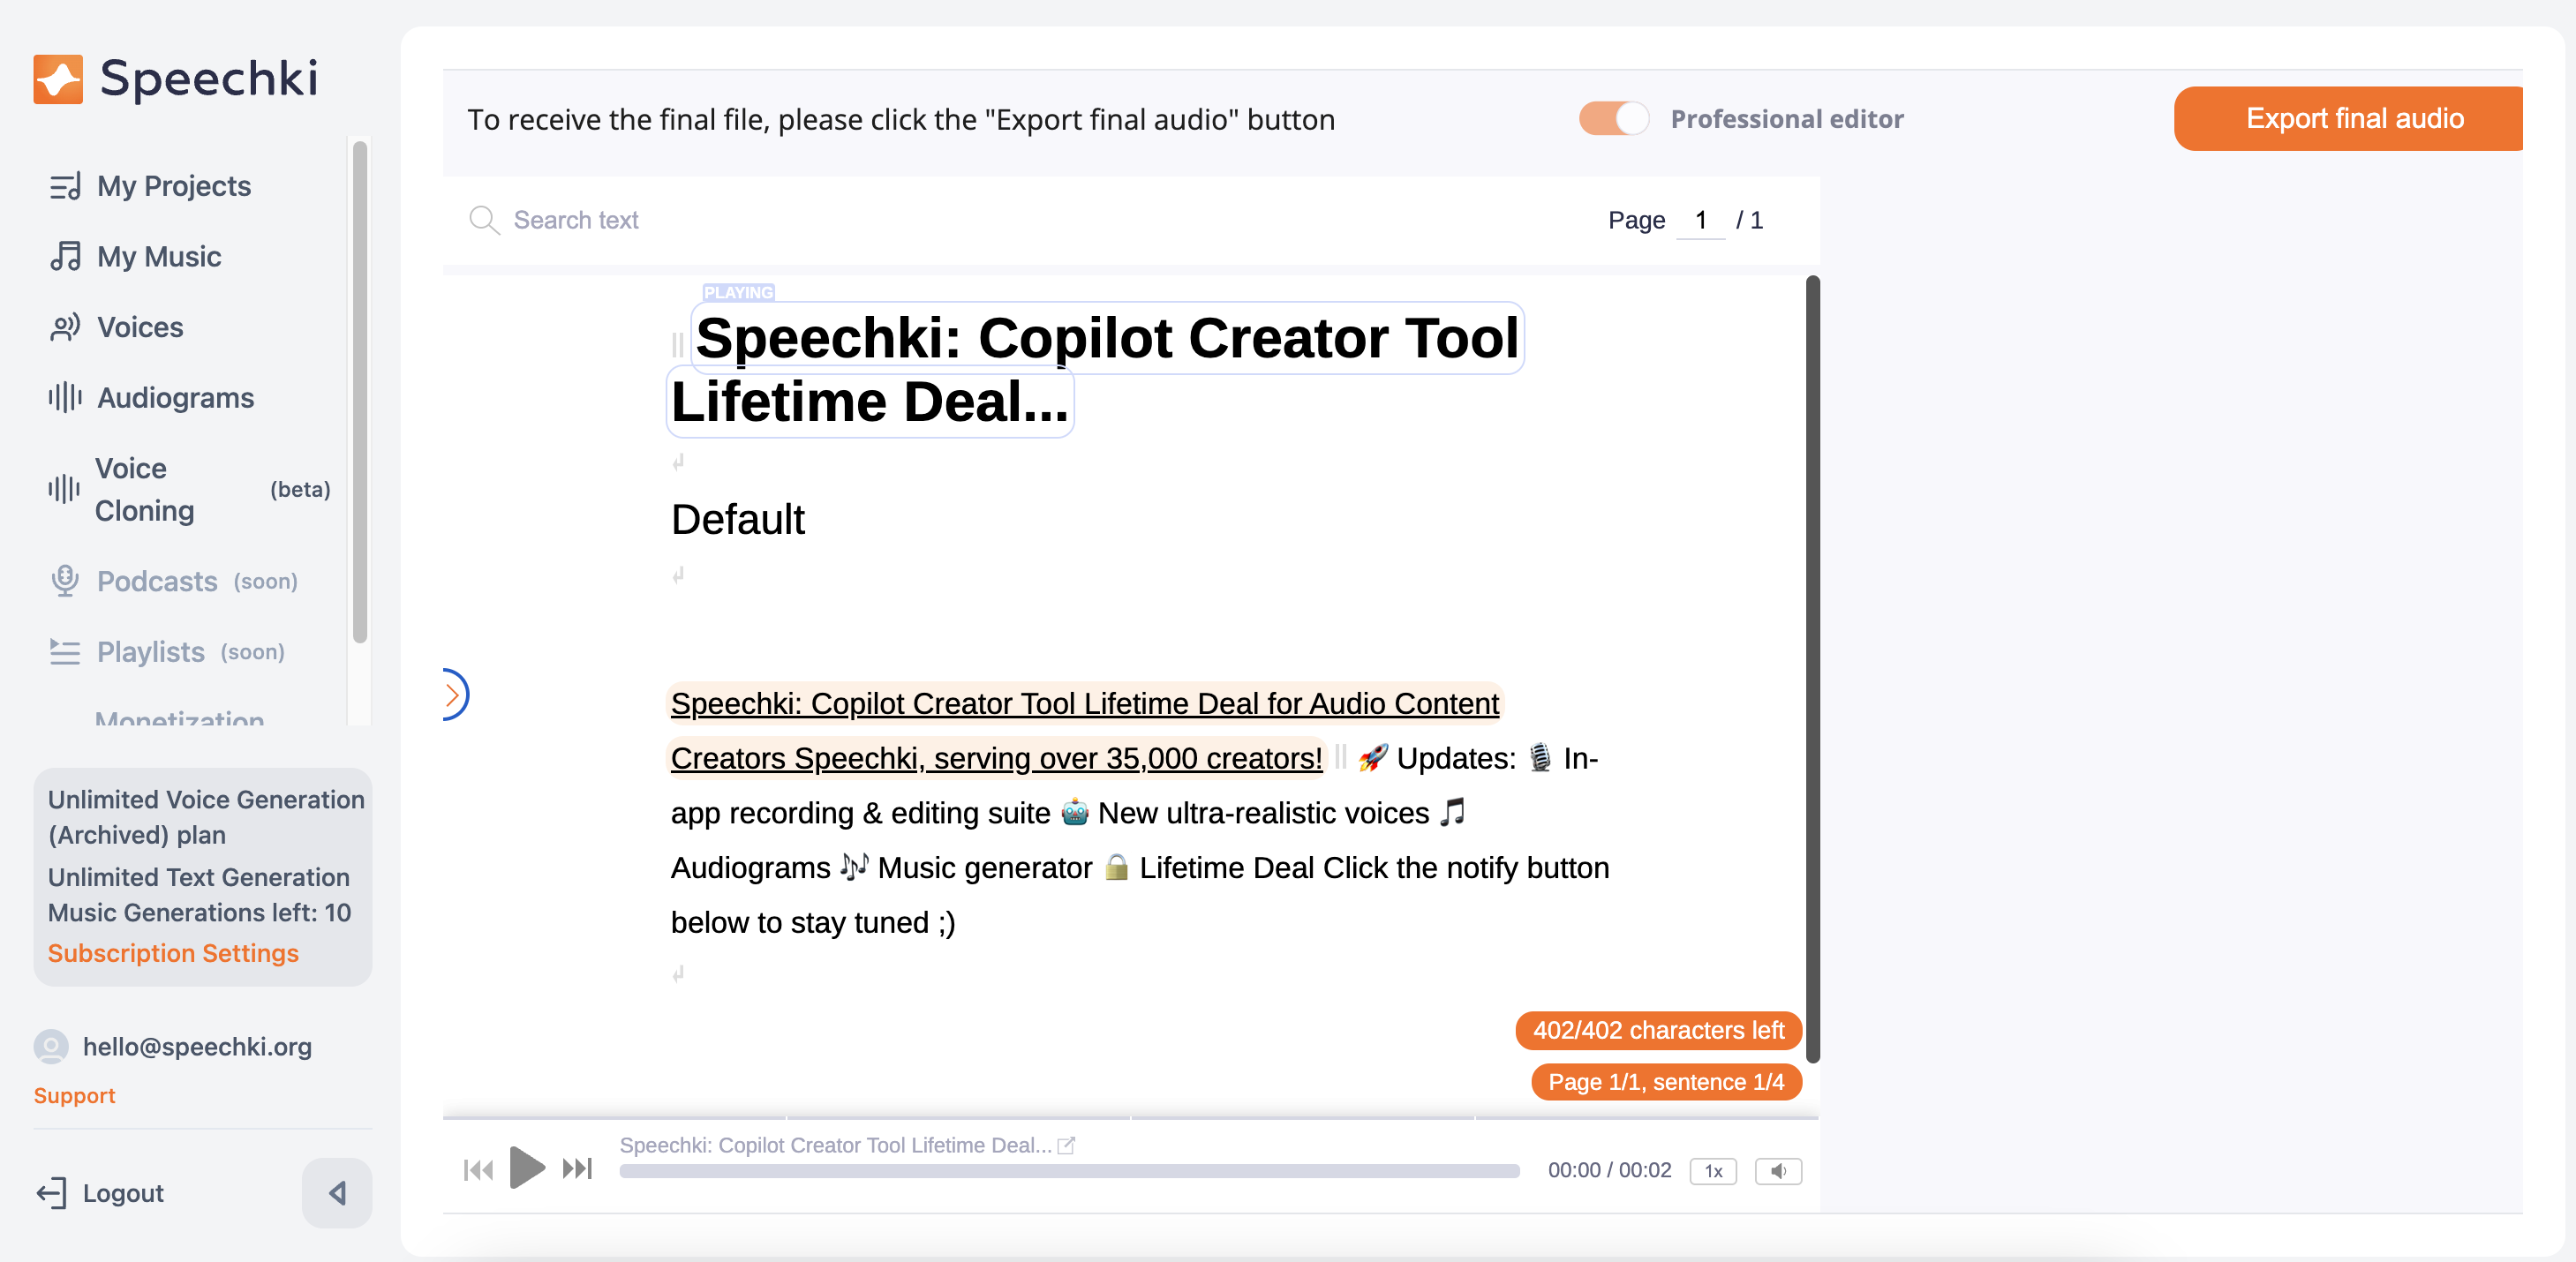2576x1262 pixels.
Task: Click the audio progress bar
Action: point(1069,1172)
